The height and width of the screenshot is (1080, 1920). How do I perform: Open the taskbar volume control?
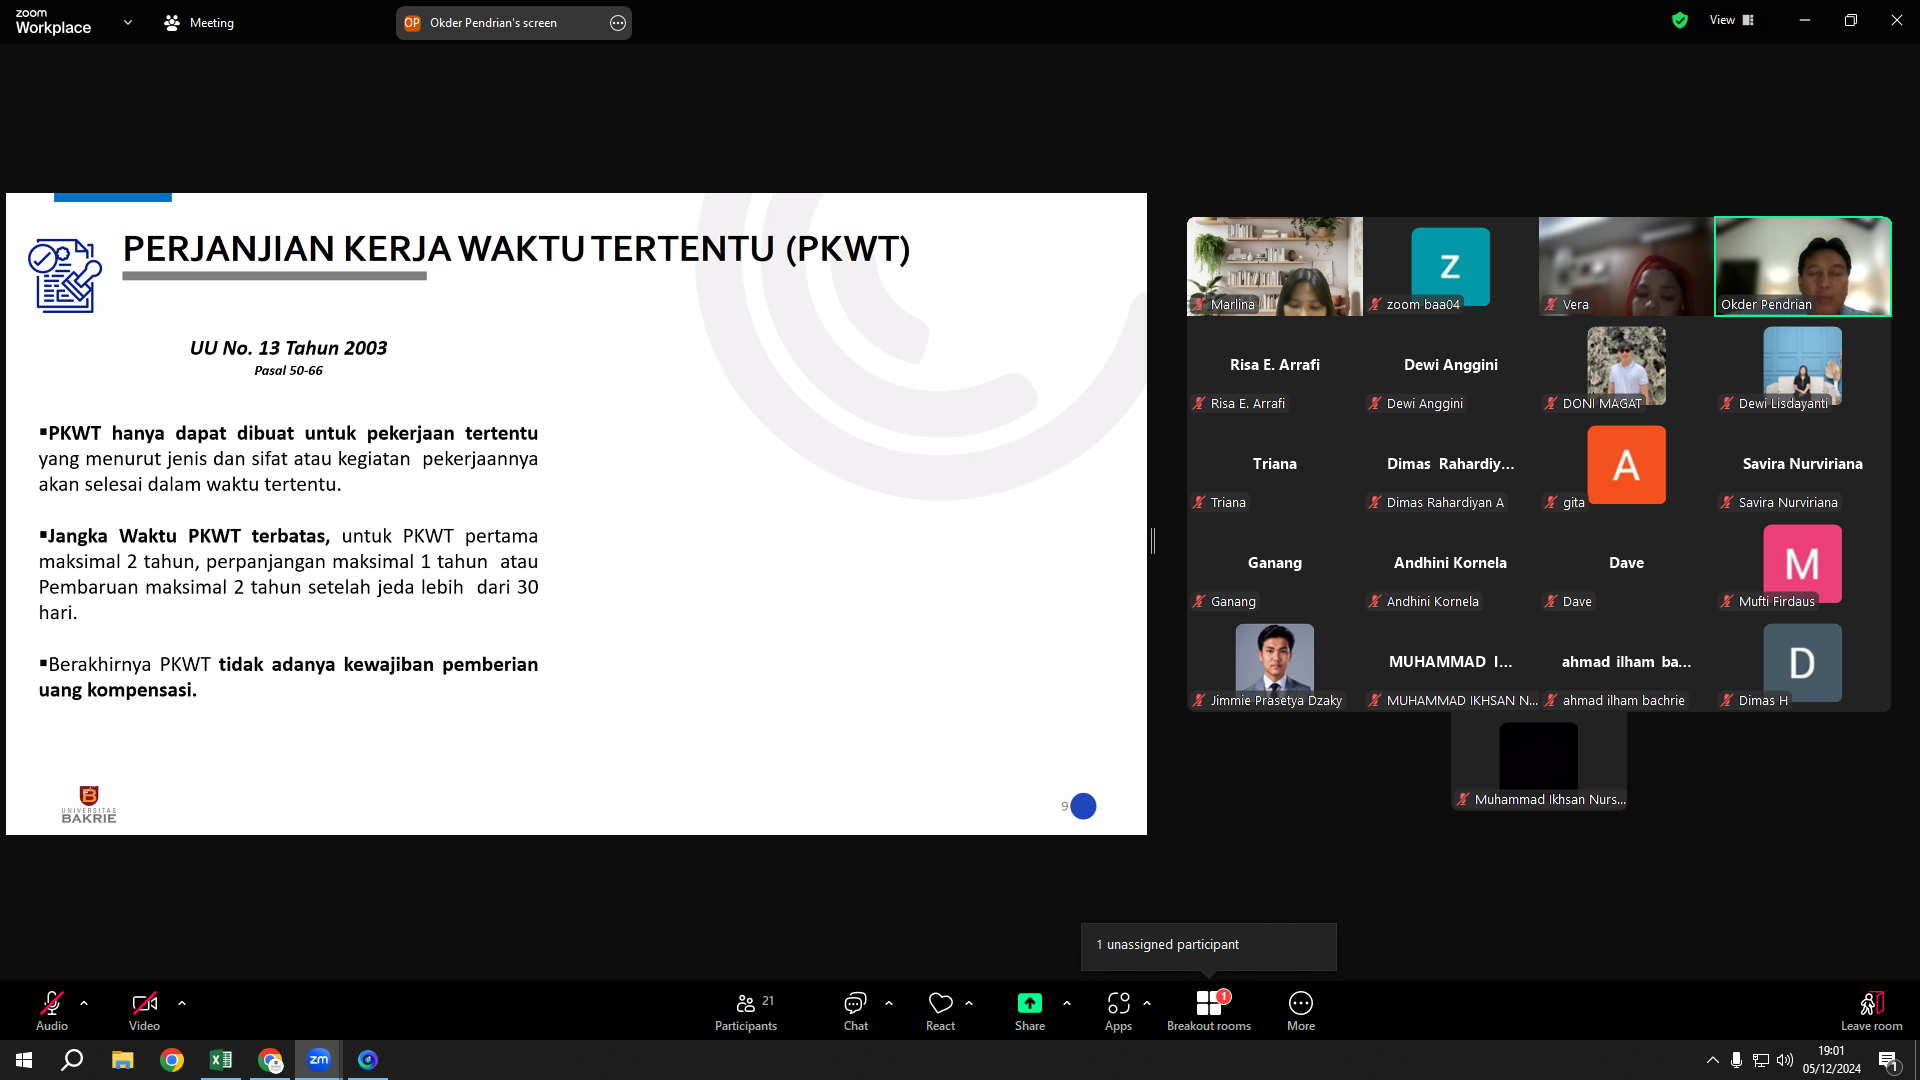1785,1060
